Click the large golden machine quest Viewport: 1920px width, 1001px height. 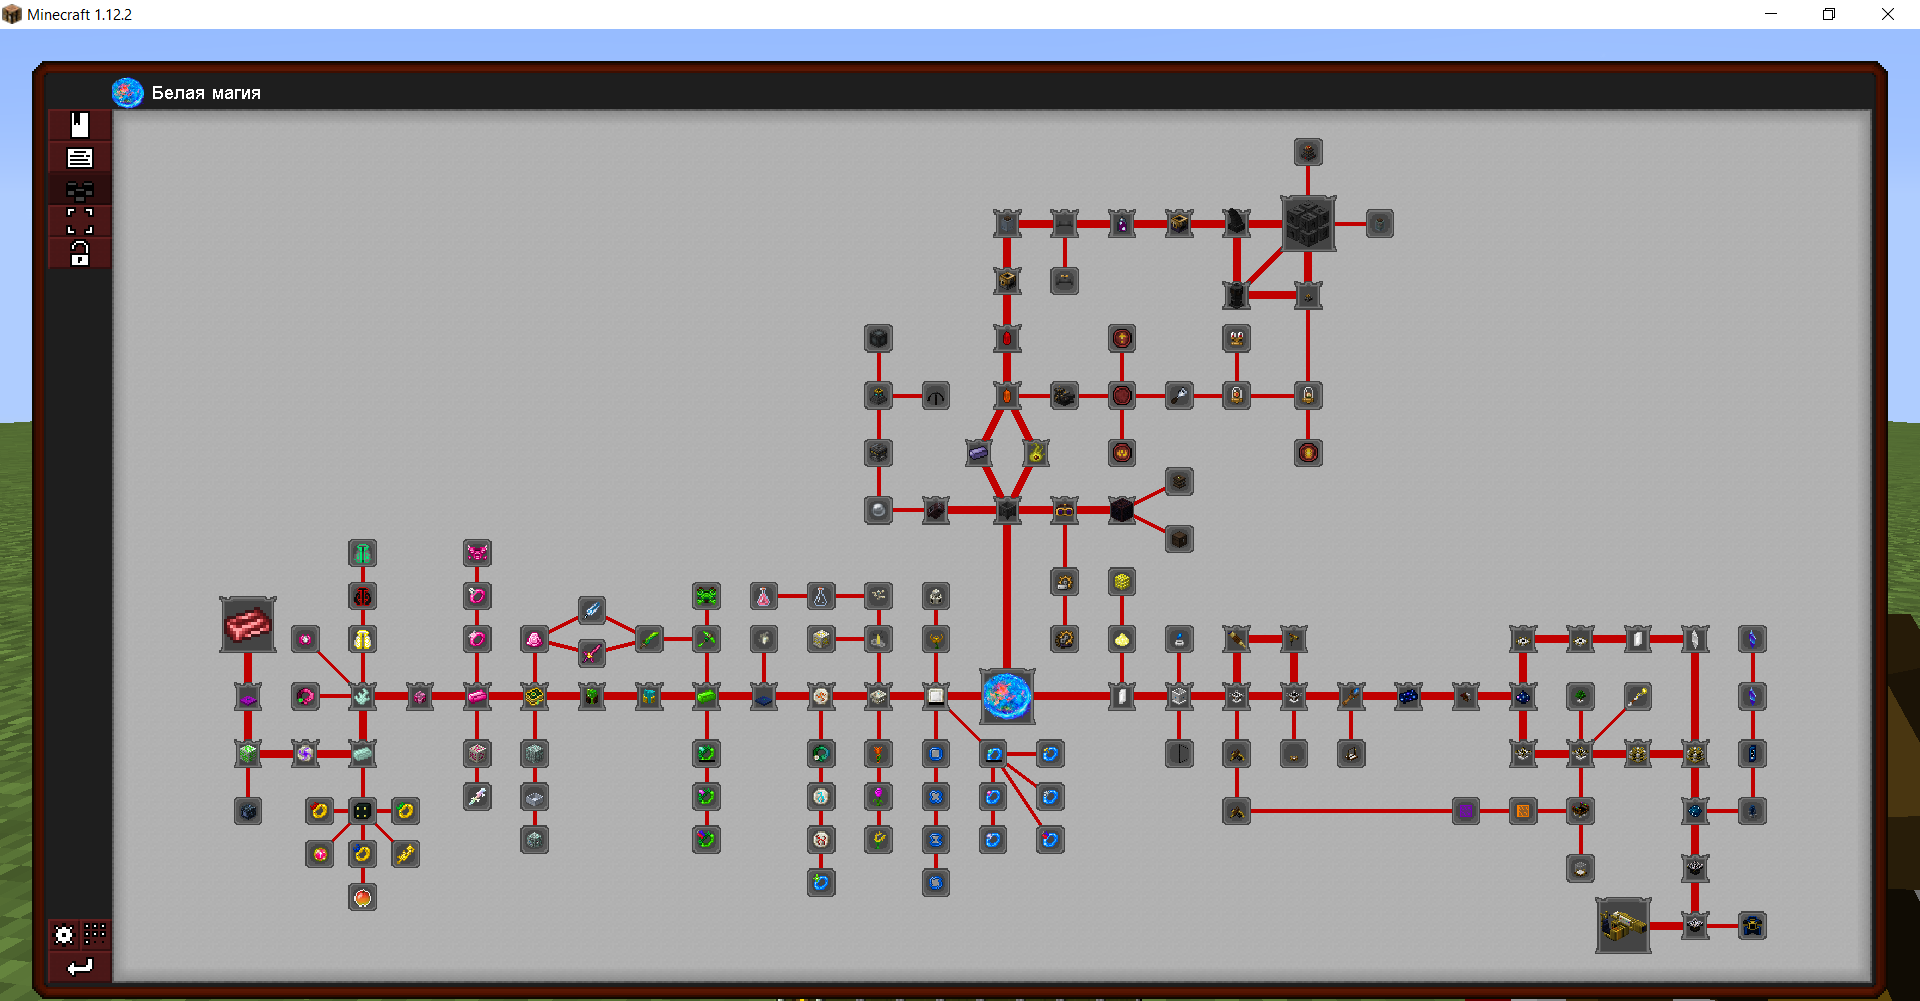pyautogui.click(x=1623, y=925)
